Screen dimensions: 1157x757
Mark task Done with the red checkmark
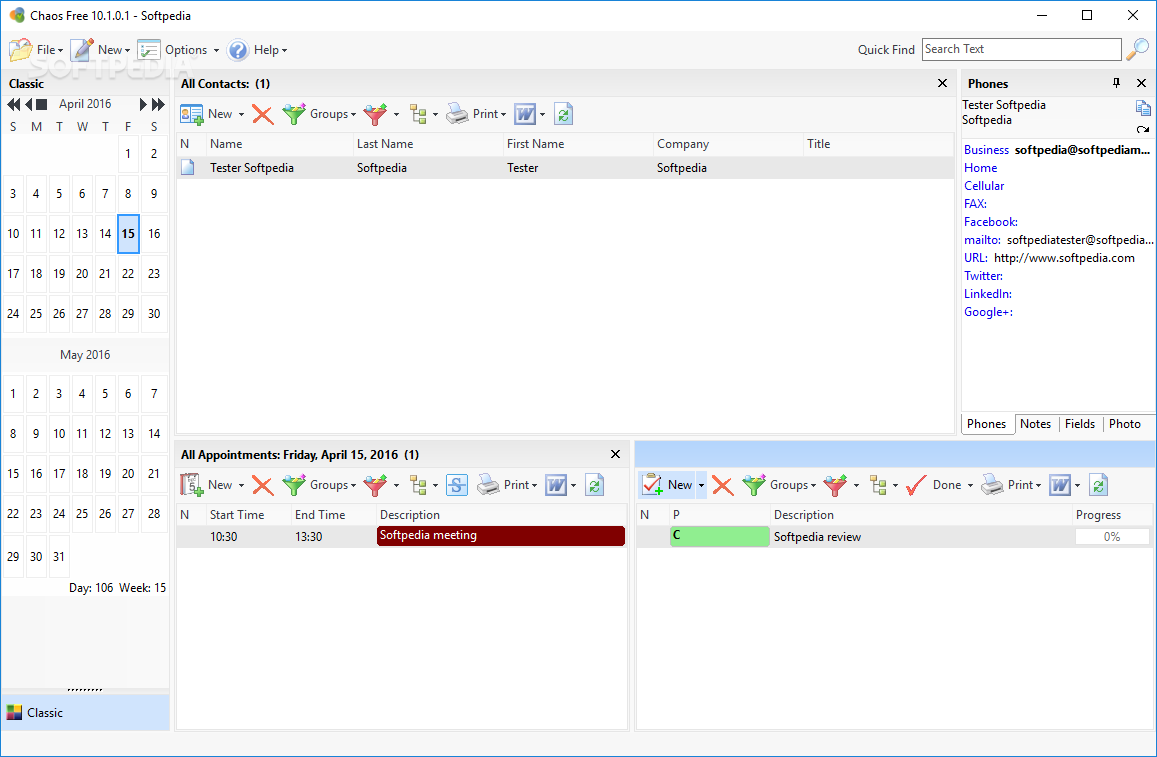pyautogui.click(x=916, y=485)
